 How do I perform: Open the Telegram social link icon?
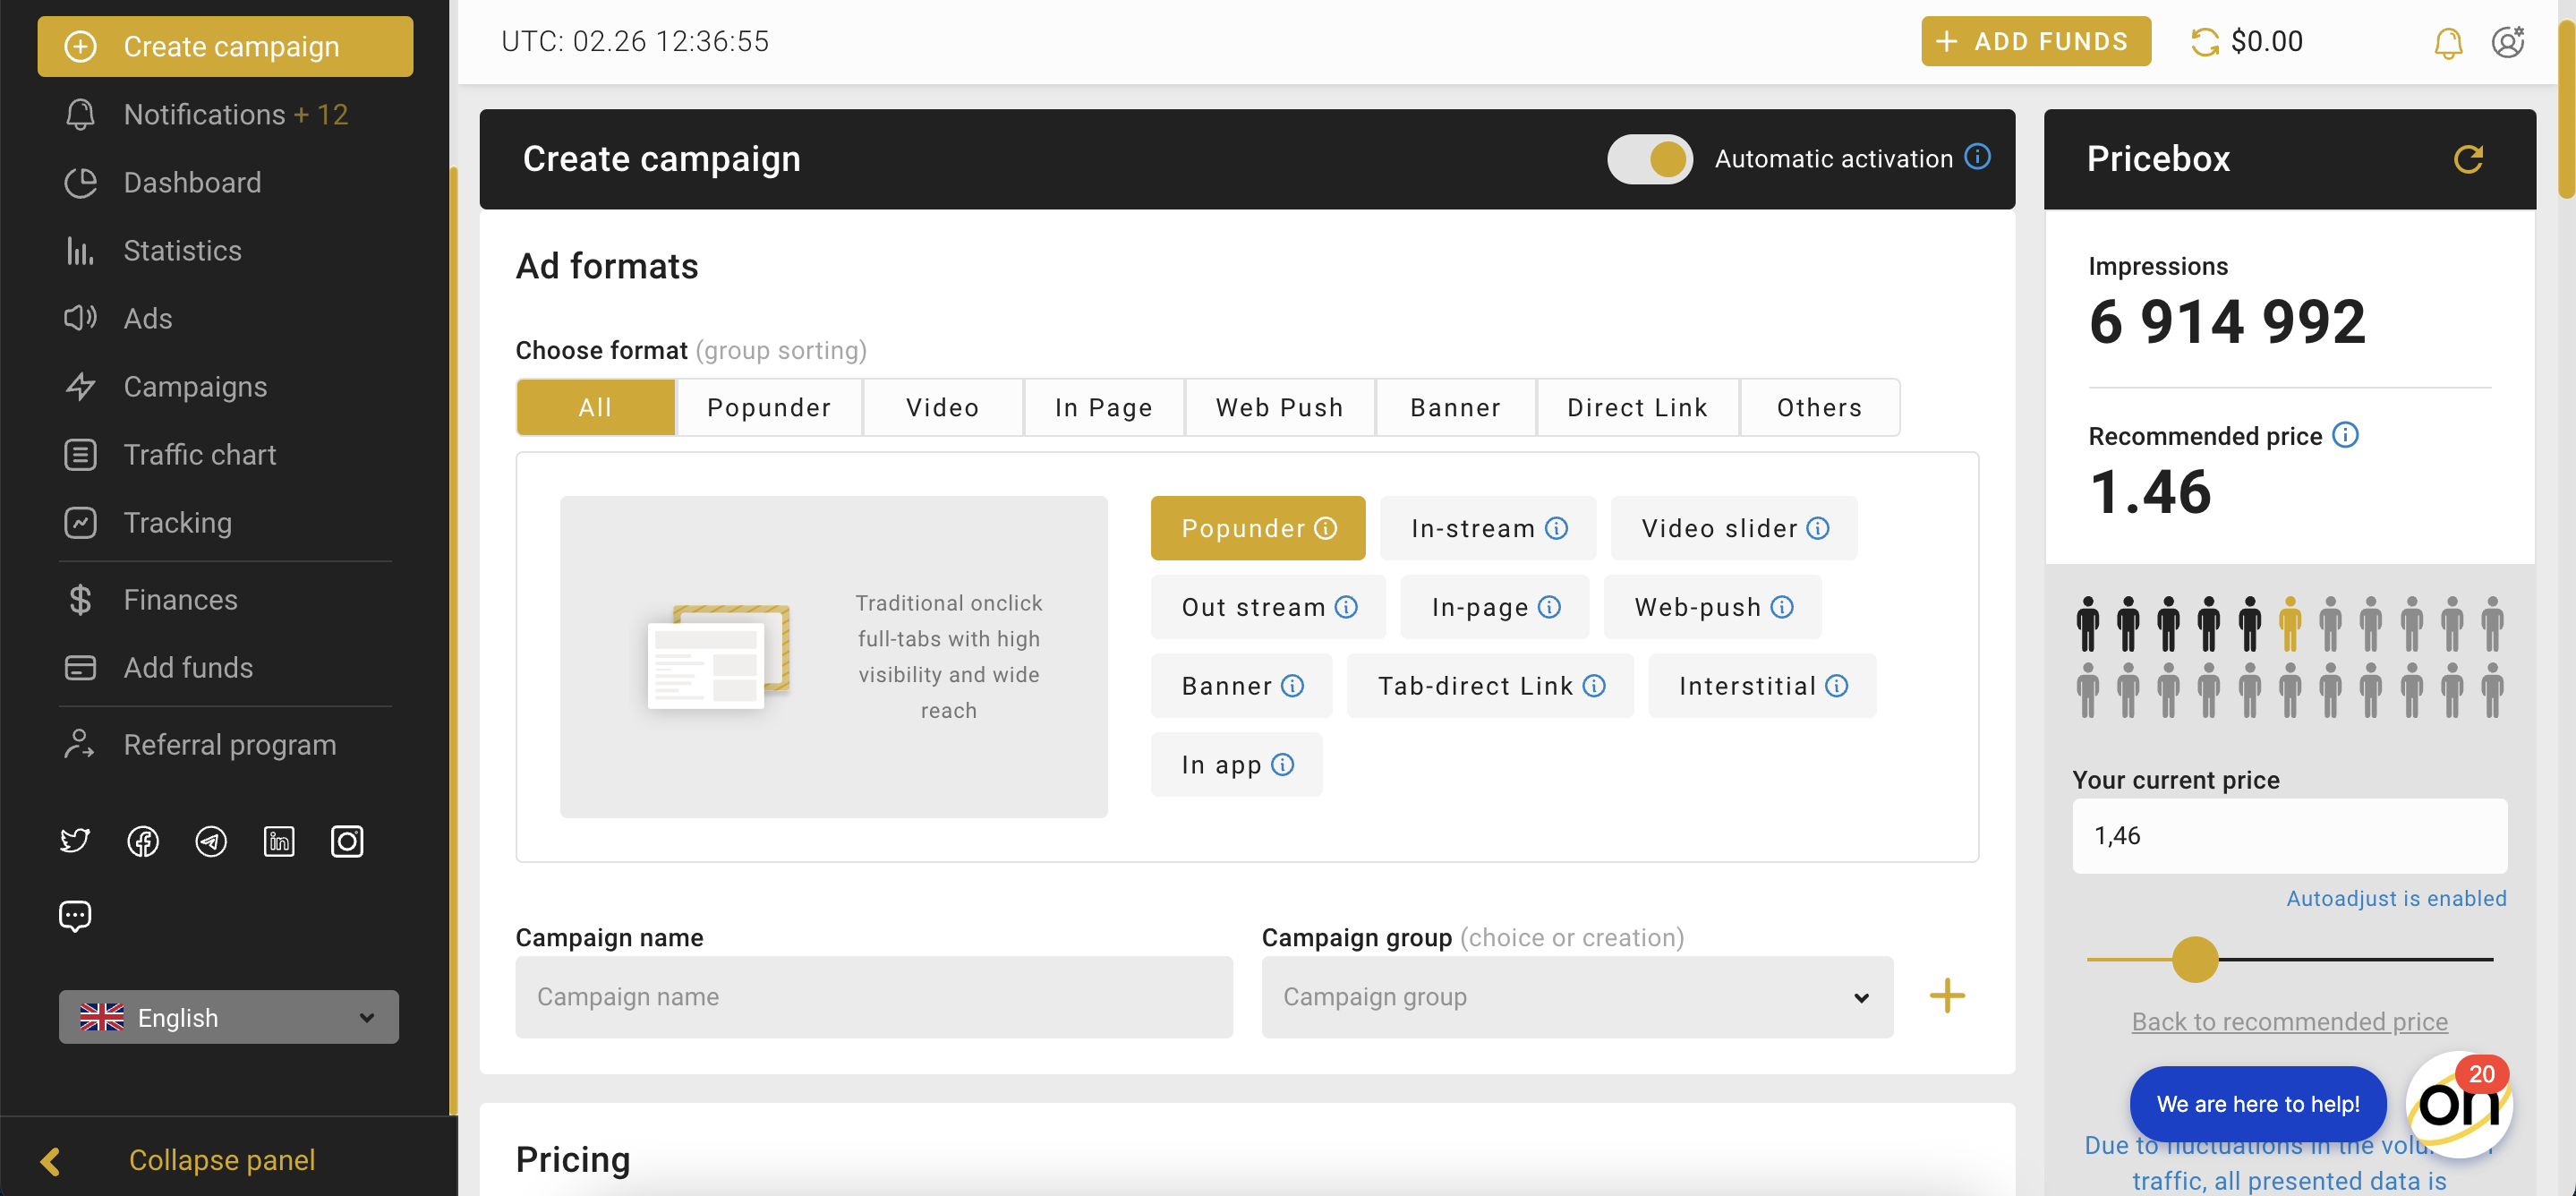click(211, 841)
